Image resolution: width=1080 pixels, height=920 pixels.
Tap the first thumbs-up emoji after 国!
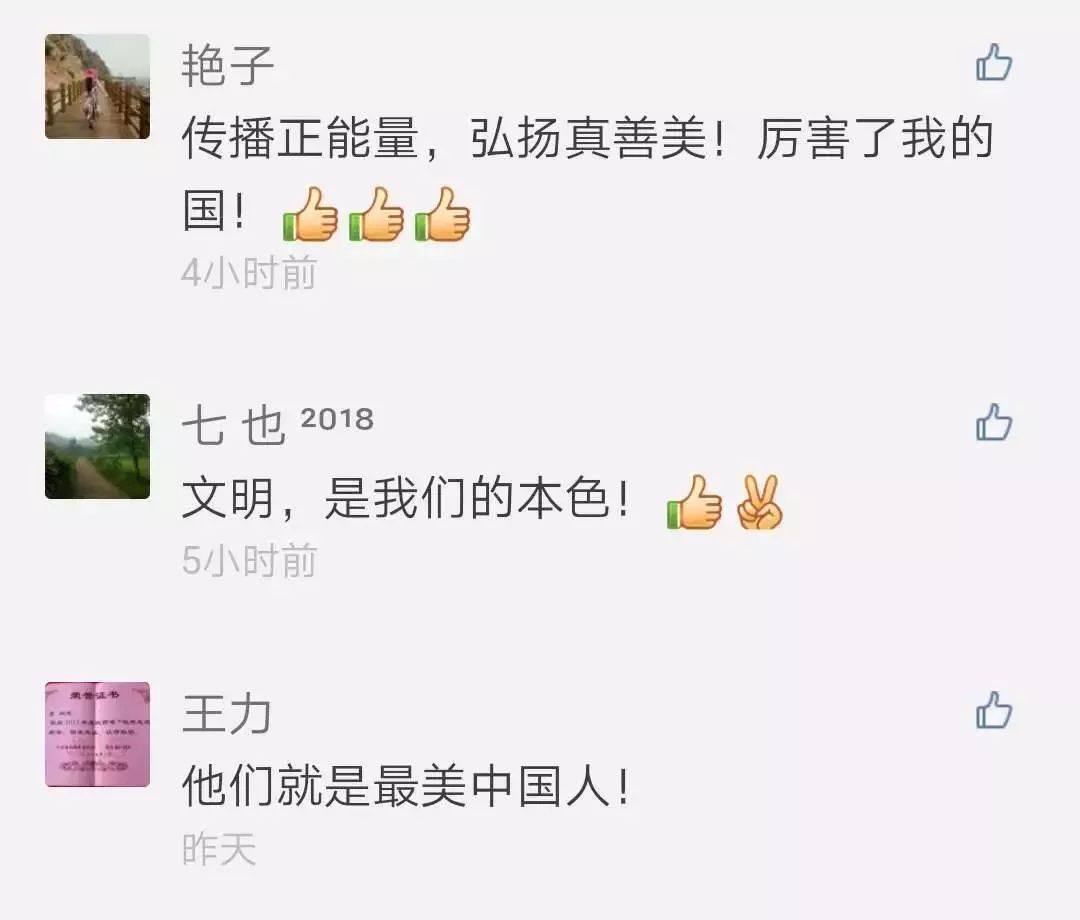[x=311, y=214]
